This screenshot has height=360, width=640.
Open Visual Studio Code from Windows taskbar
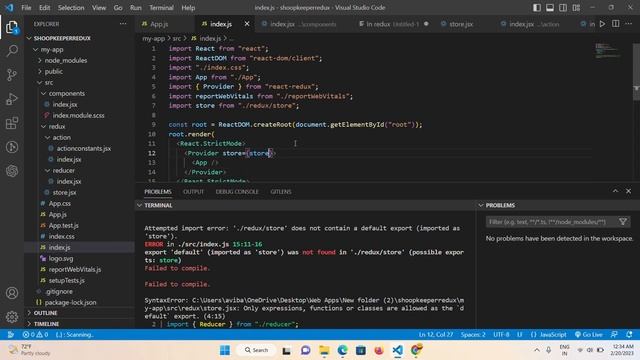(398, 350)
